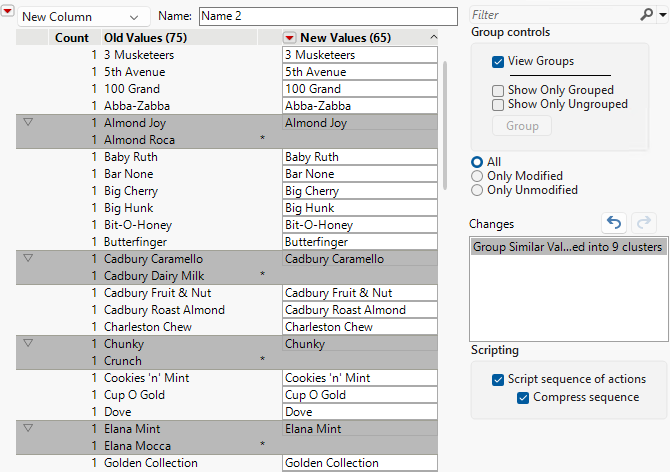The image size is (670, 472).
Task: Edit the Big Cherry new value field
Action: point(360,191)
